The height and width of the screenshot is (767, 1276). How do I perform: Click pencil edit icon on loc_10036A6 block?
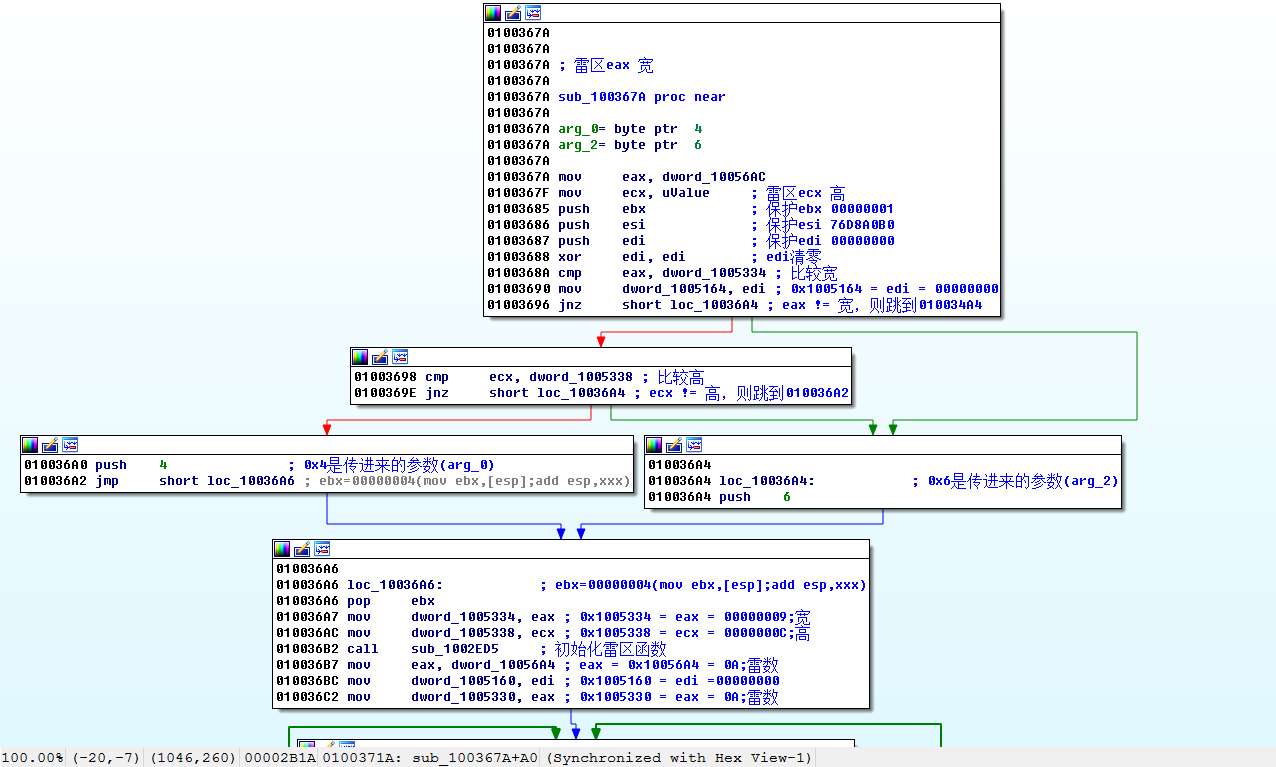pos(302,549)
